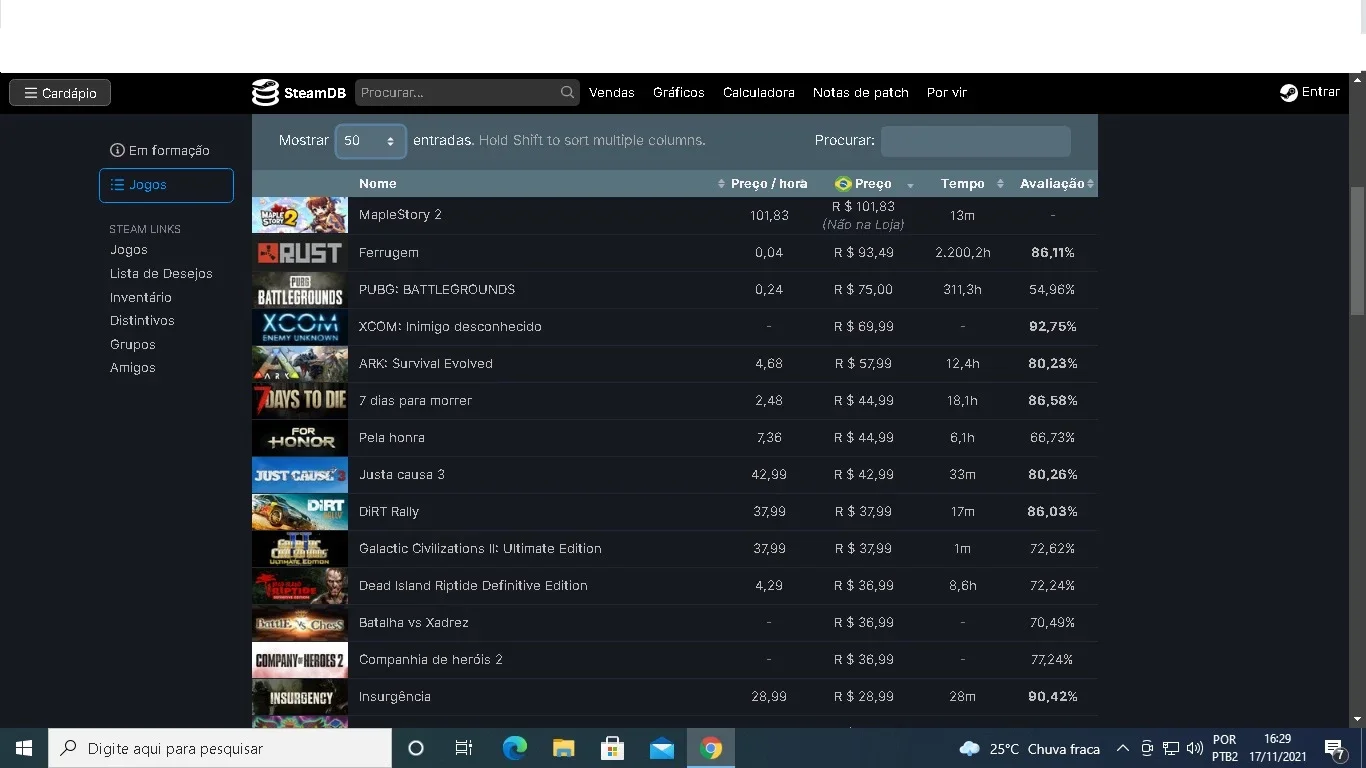Image resolution: width=1366 pixels, height=768 pixels.
Task: Click the Steam icon next to Entrar
Action: (1289, 92)
